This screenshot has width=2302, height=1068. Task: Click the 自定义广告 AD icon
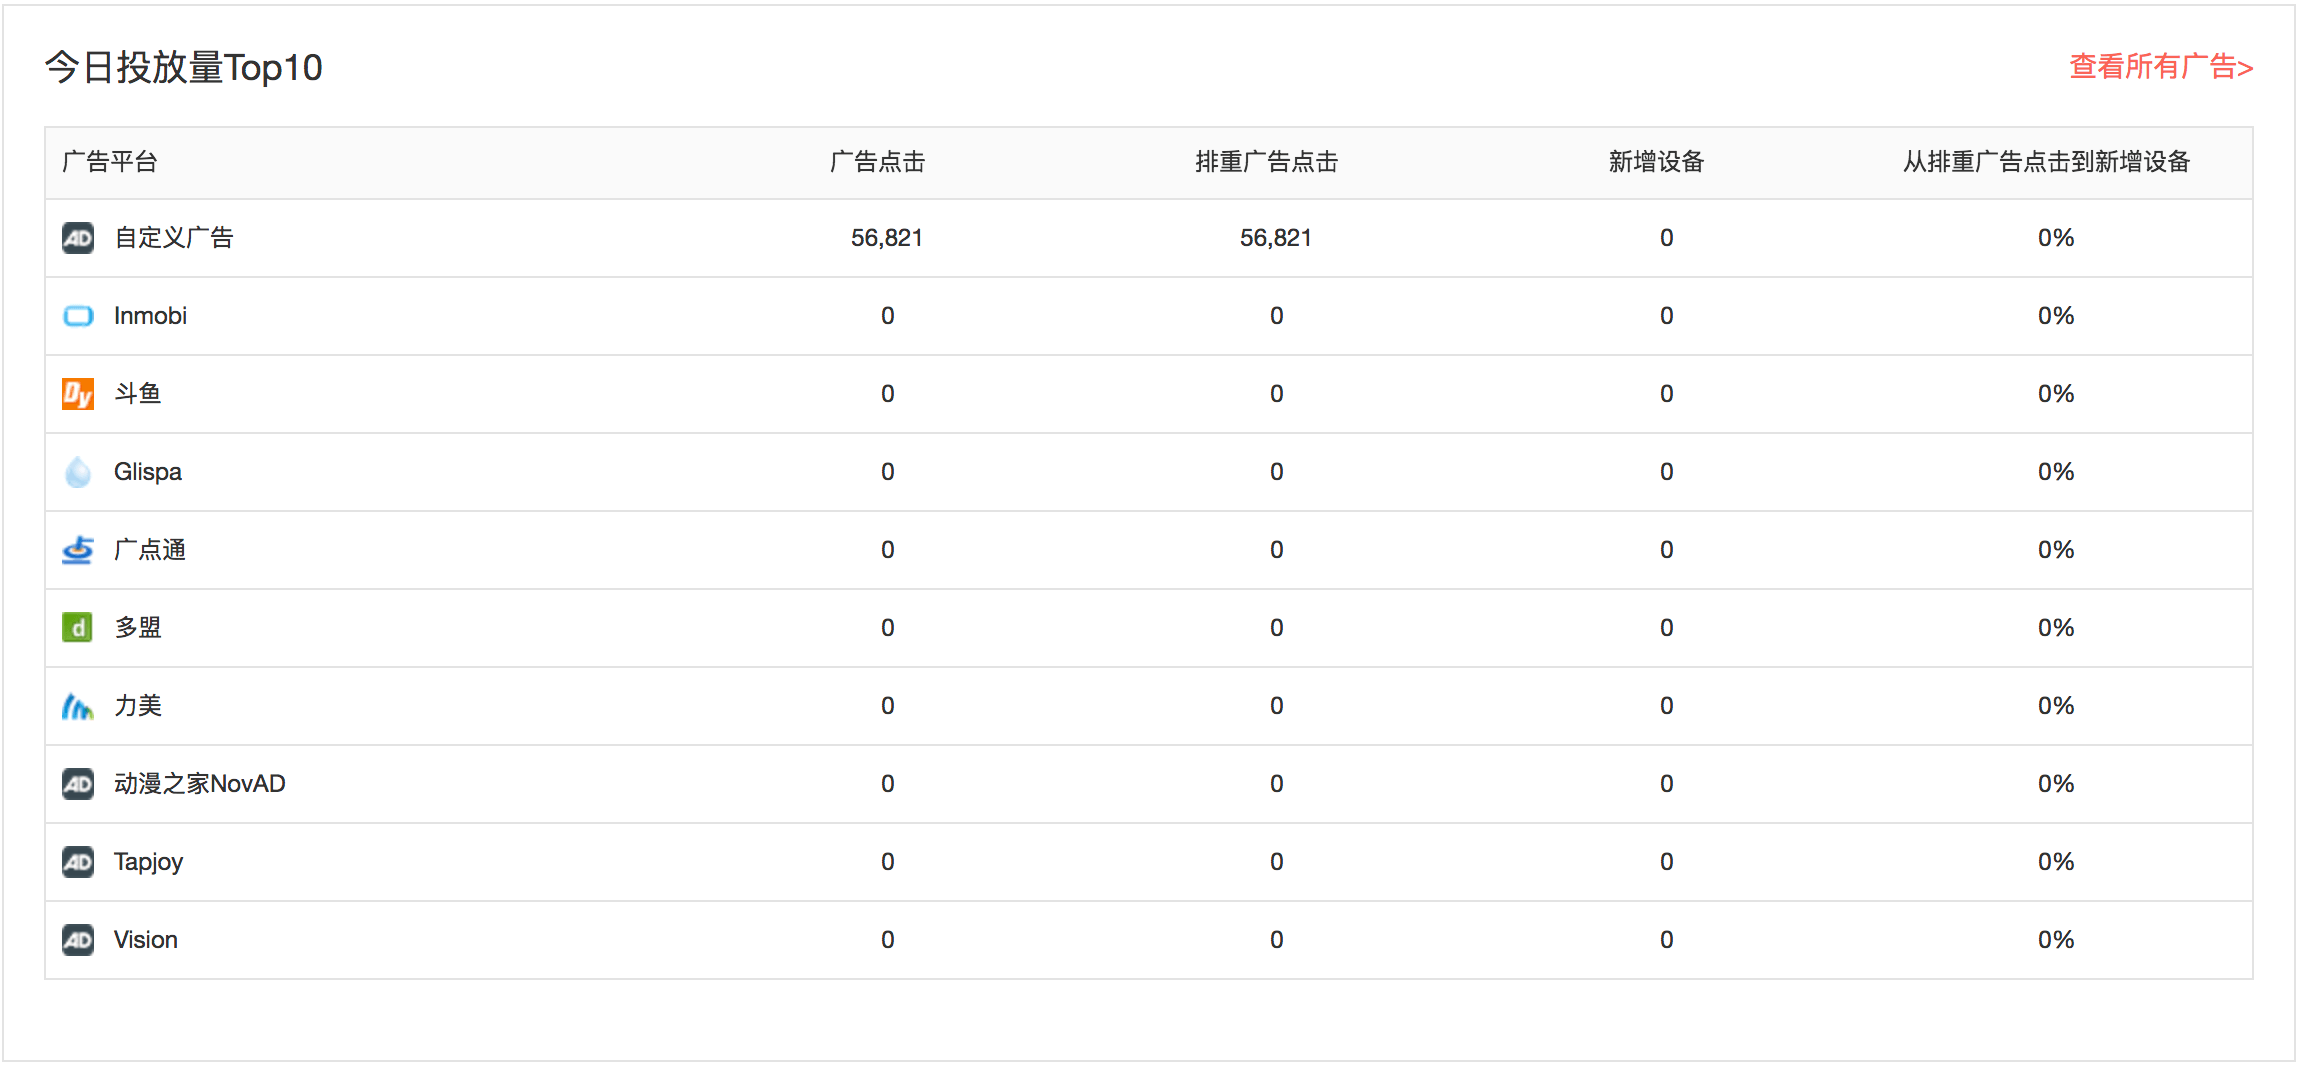coord(78,238)
